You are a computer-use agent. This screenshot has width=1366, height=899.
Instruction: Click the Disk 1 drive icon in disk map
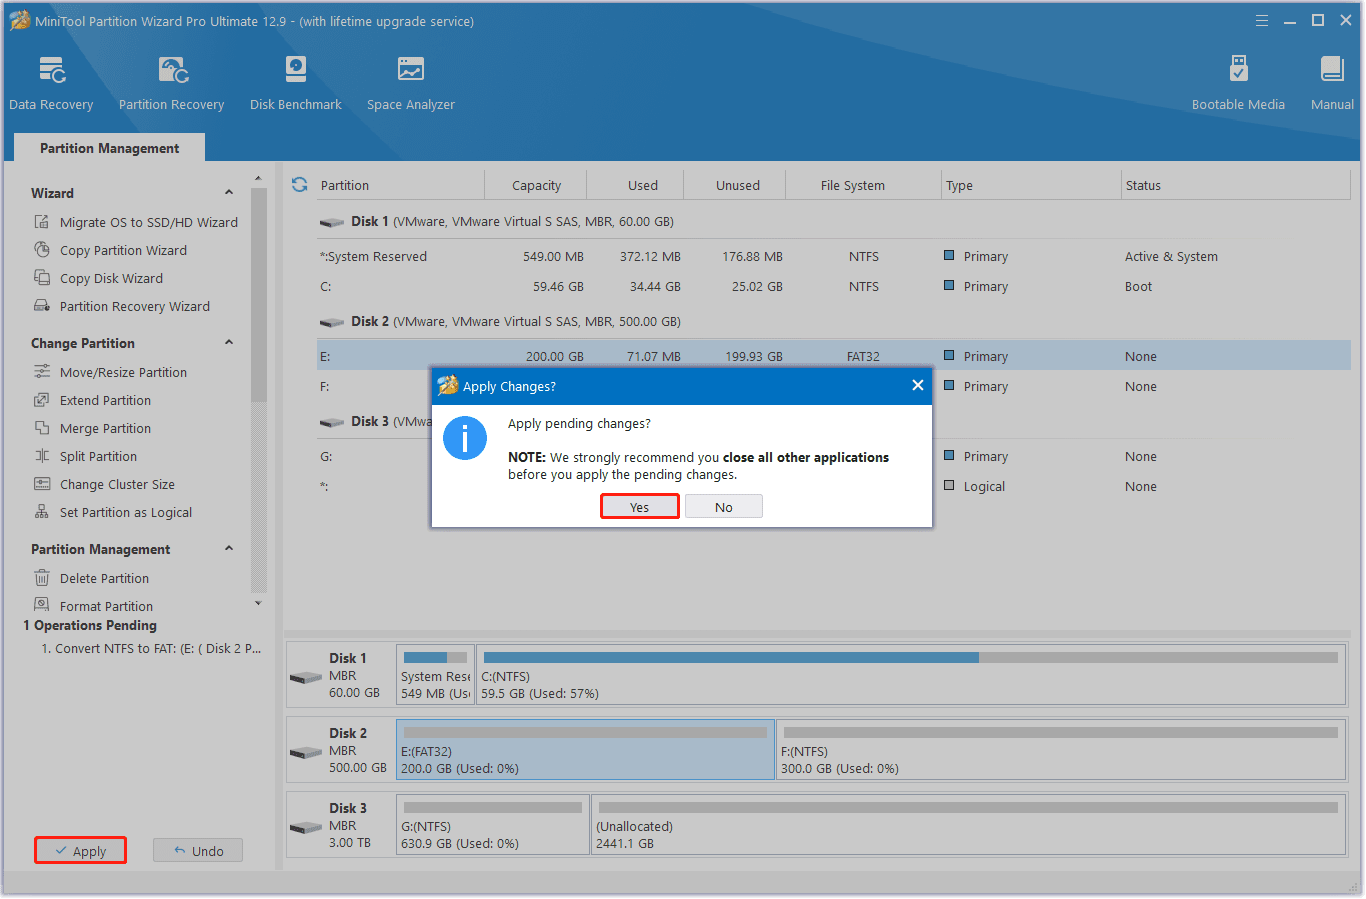[x=305, y=677]
